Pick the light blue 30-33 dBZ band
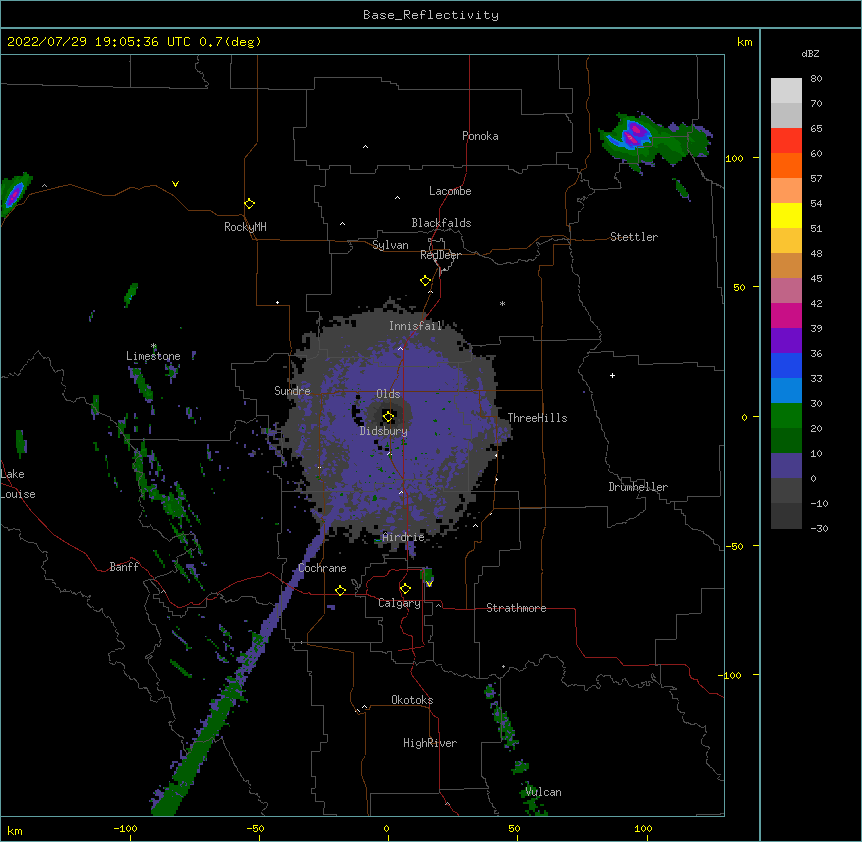Screen dimensions: 862x842 (786, 391)
